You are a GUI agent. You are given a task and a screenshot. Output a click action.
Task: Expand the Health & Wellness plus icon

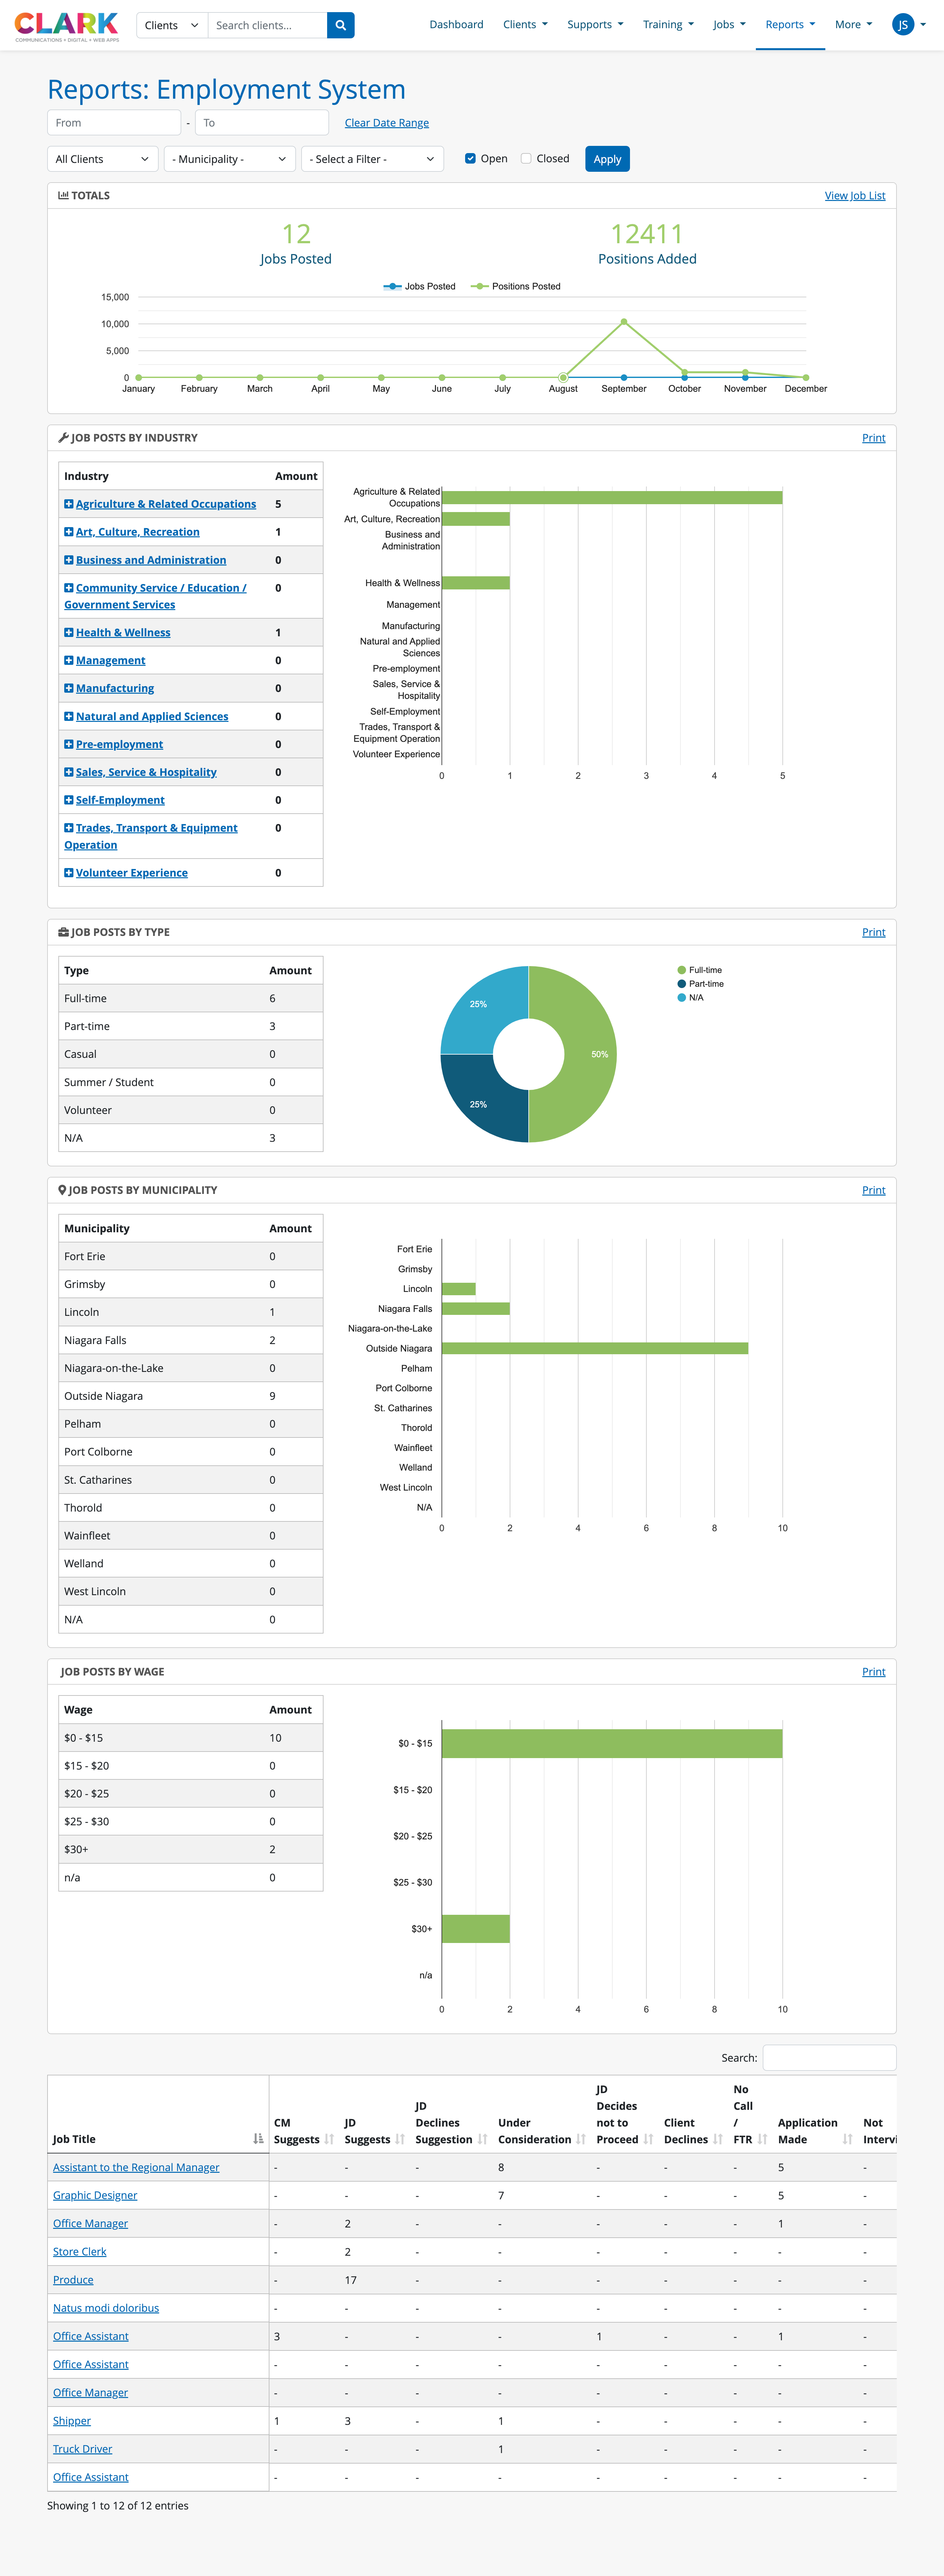pyautogui.click(x=69, y=632)
